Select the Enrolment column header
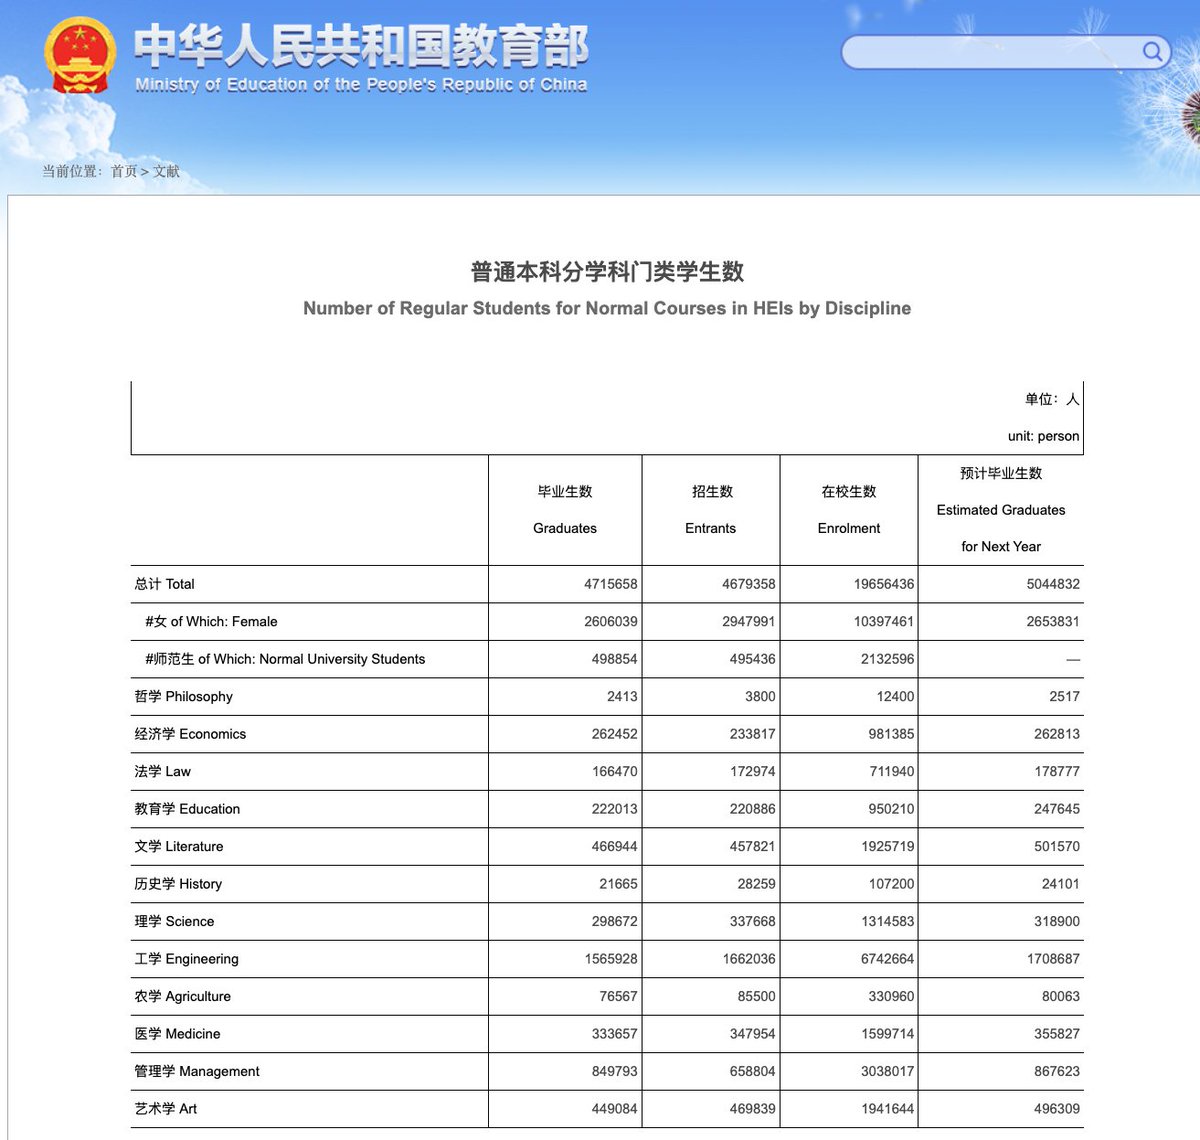This screenshot has height=1140, width=1200. pos(849,510)
